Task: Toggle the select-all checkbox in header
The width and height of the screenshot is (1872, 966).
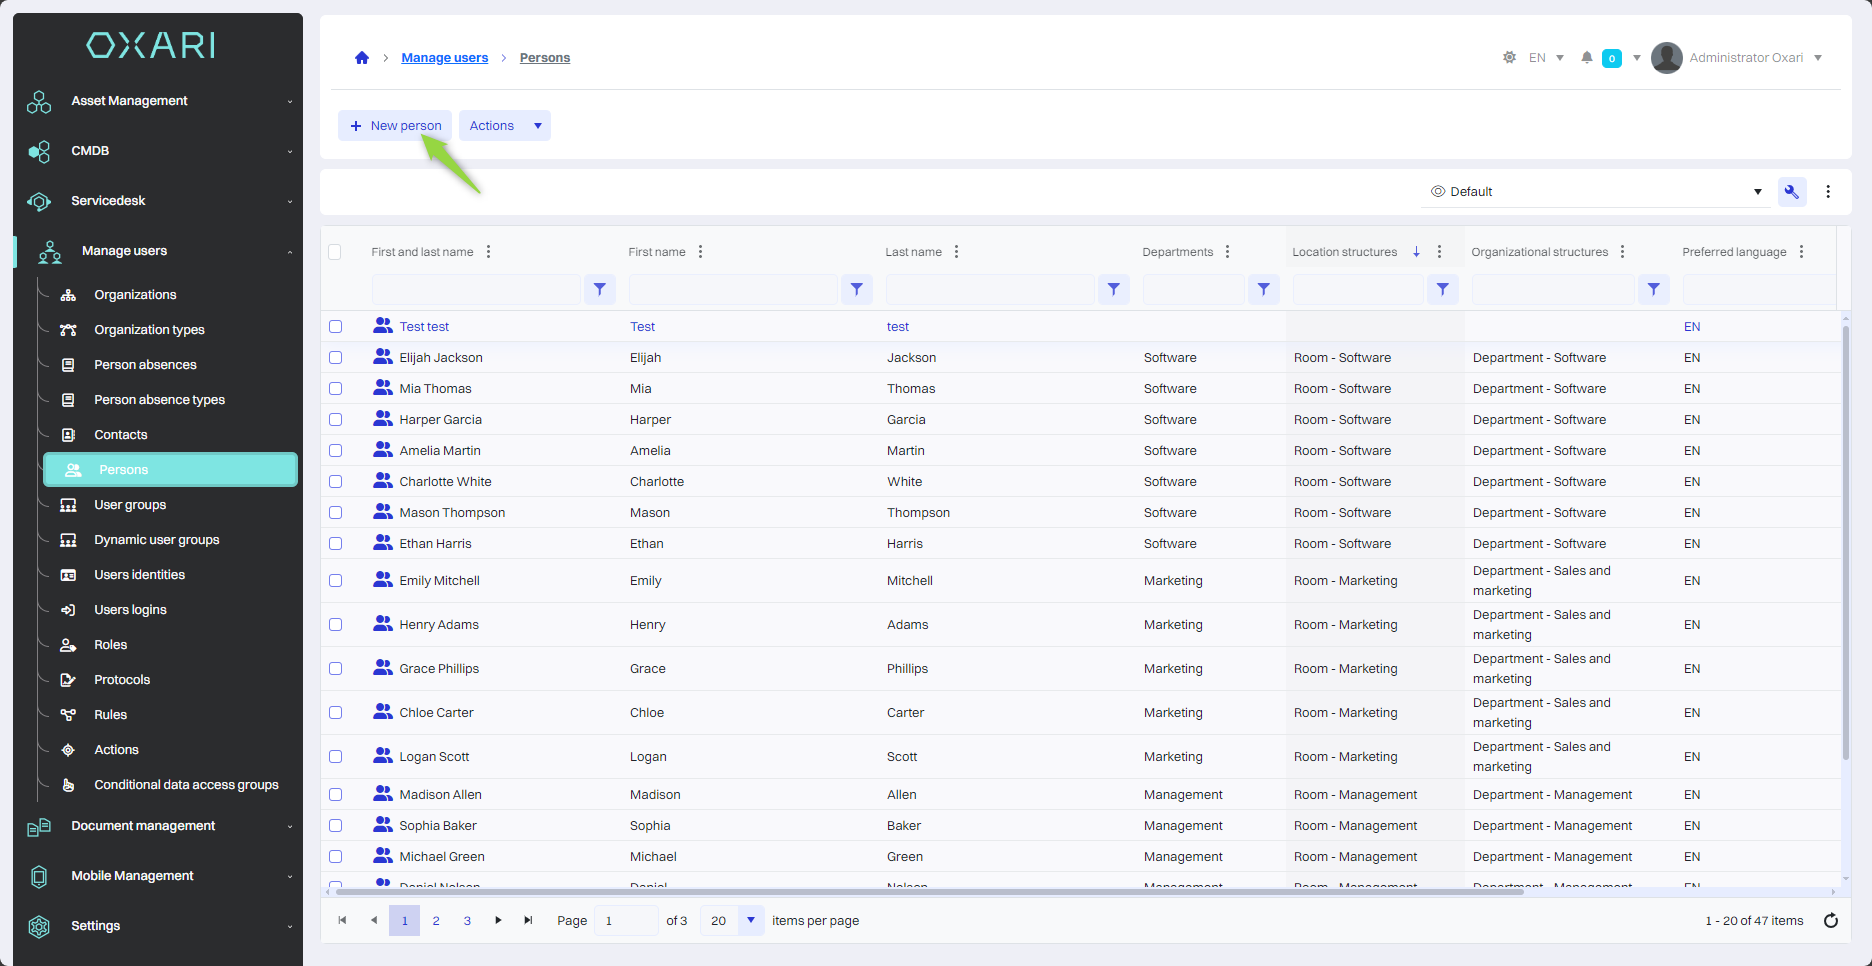Action: 335,252
